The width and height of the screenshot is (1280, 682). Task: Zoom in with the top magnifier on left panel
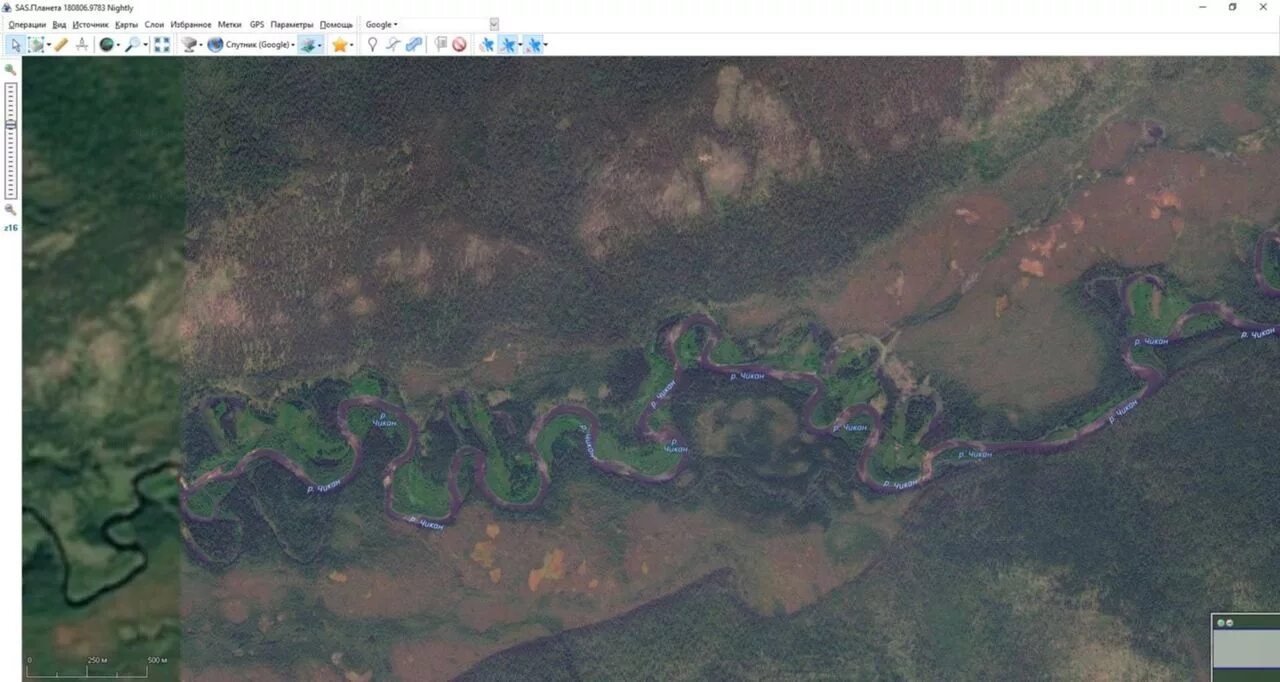coord(10,69)
